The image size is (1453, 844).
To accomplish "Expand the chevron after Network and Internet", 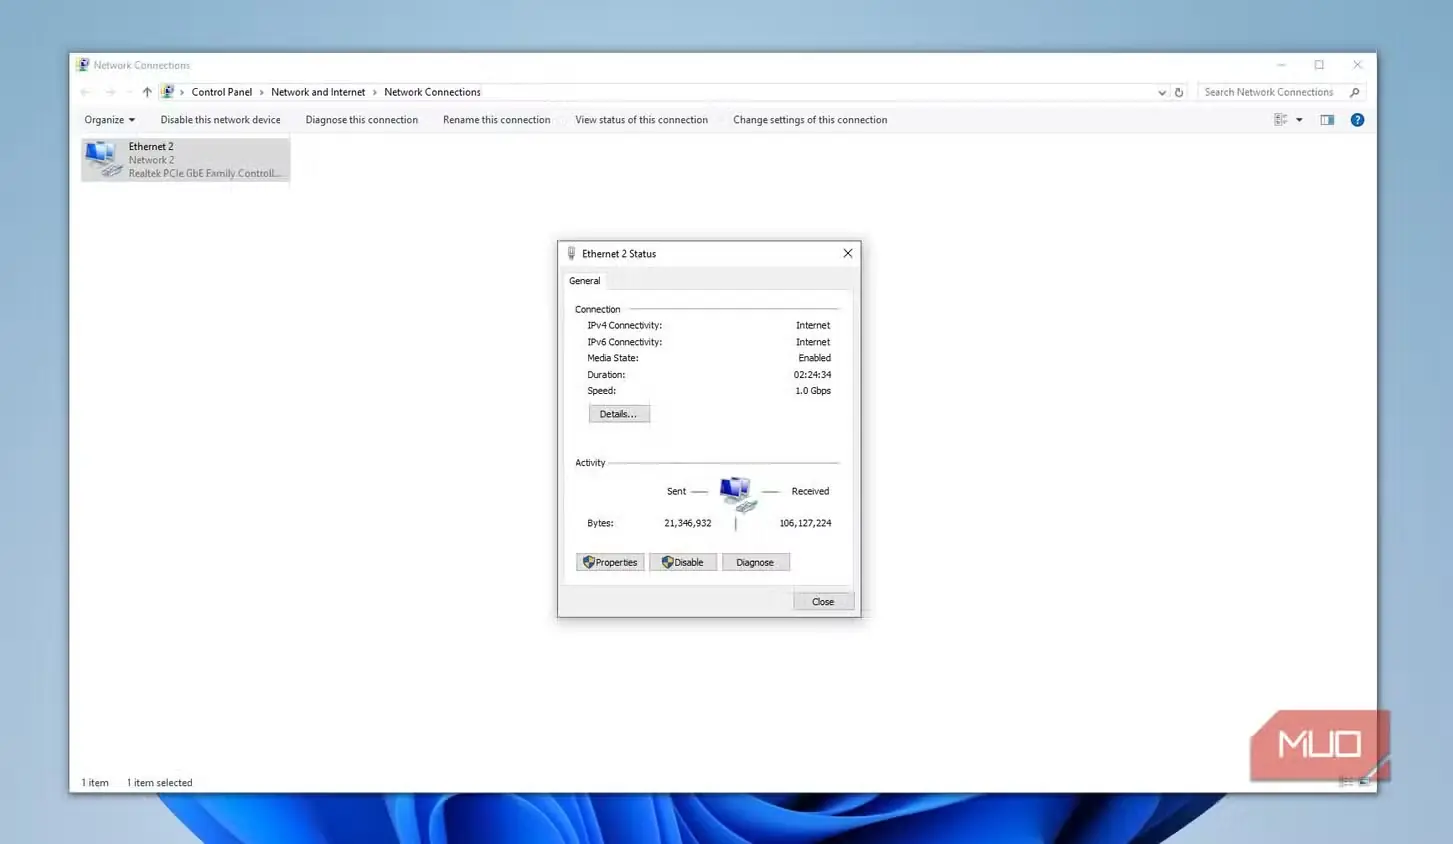I will [x=375, y=92].
